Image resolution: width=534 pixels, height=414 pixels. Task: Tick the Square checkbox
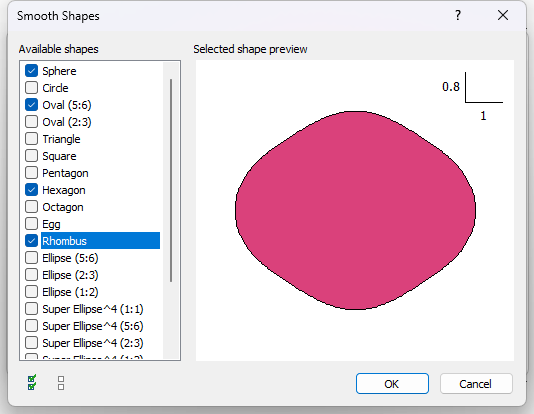click(x=31, y=156)
